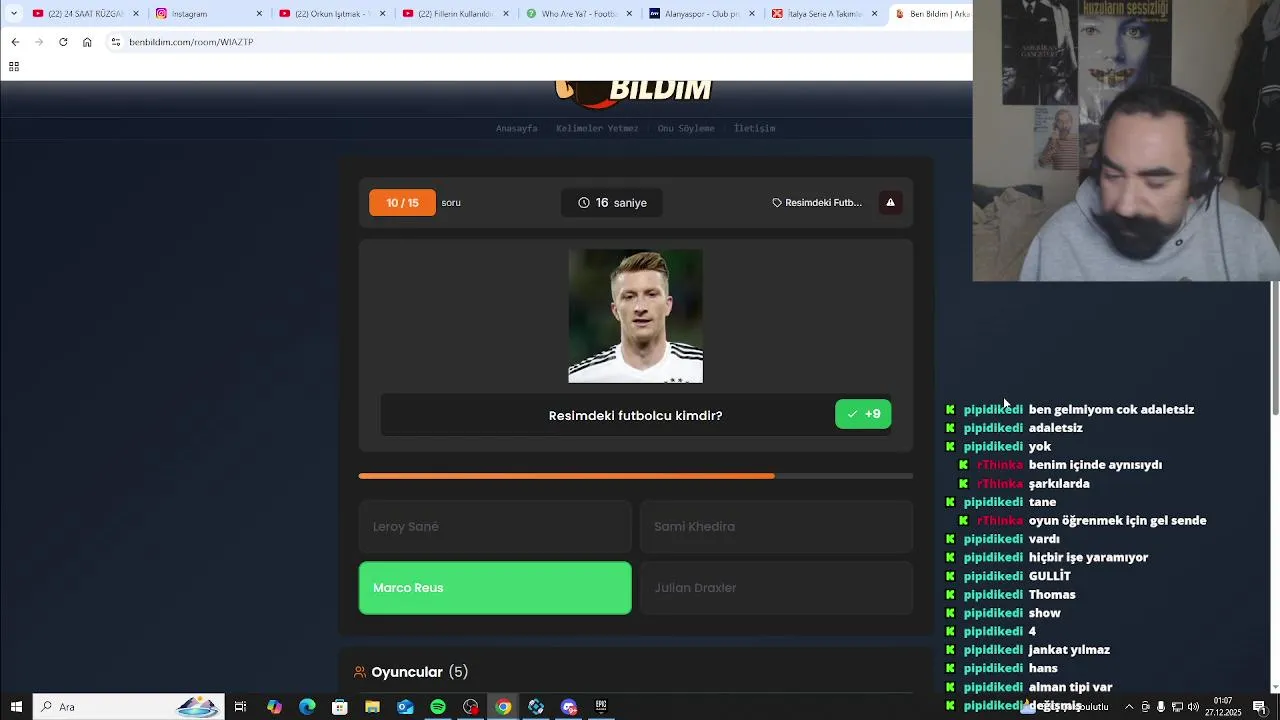Open Microsoft Store from the taskbar

[340, 707]
